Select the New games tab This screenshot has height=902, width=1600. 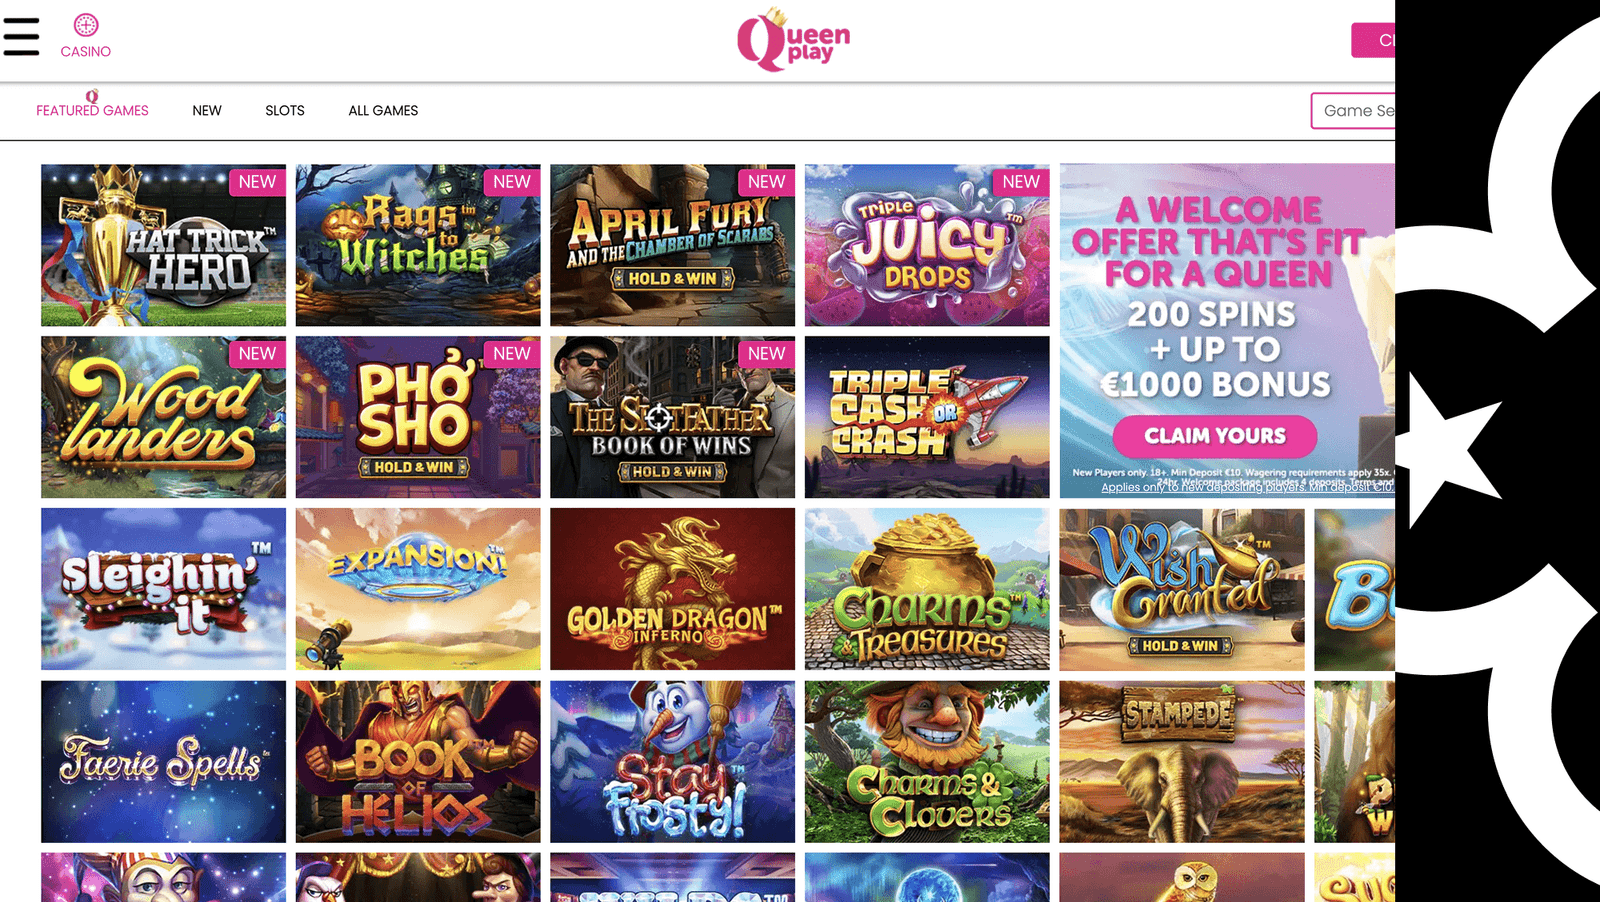207,110
